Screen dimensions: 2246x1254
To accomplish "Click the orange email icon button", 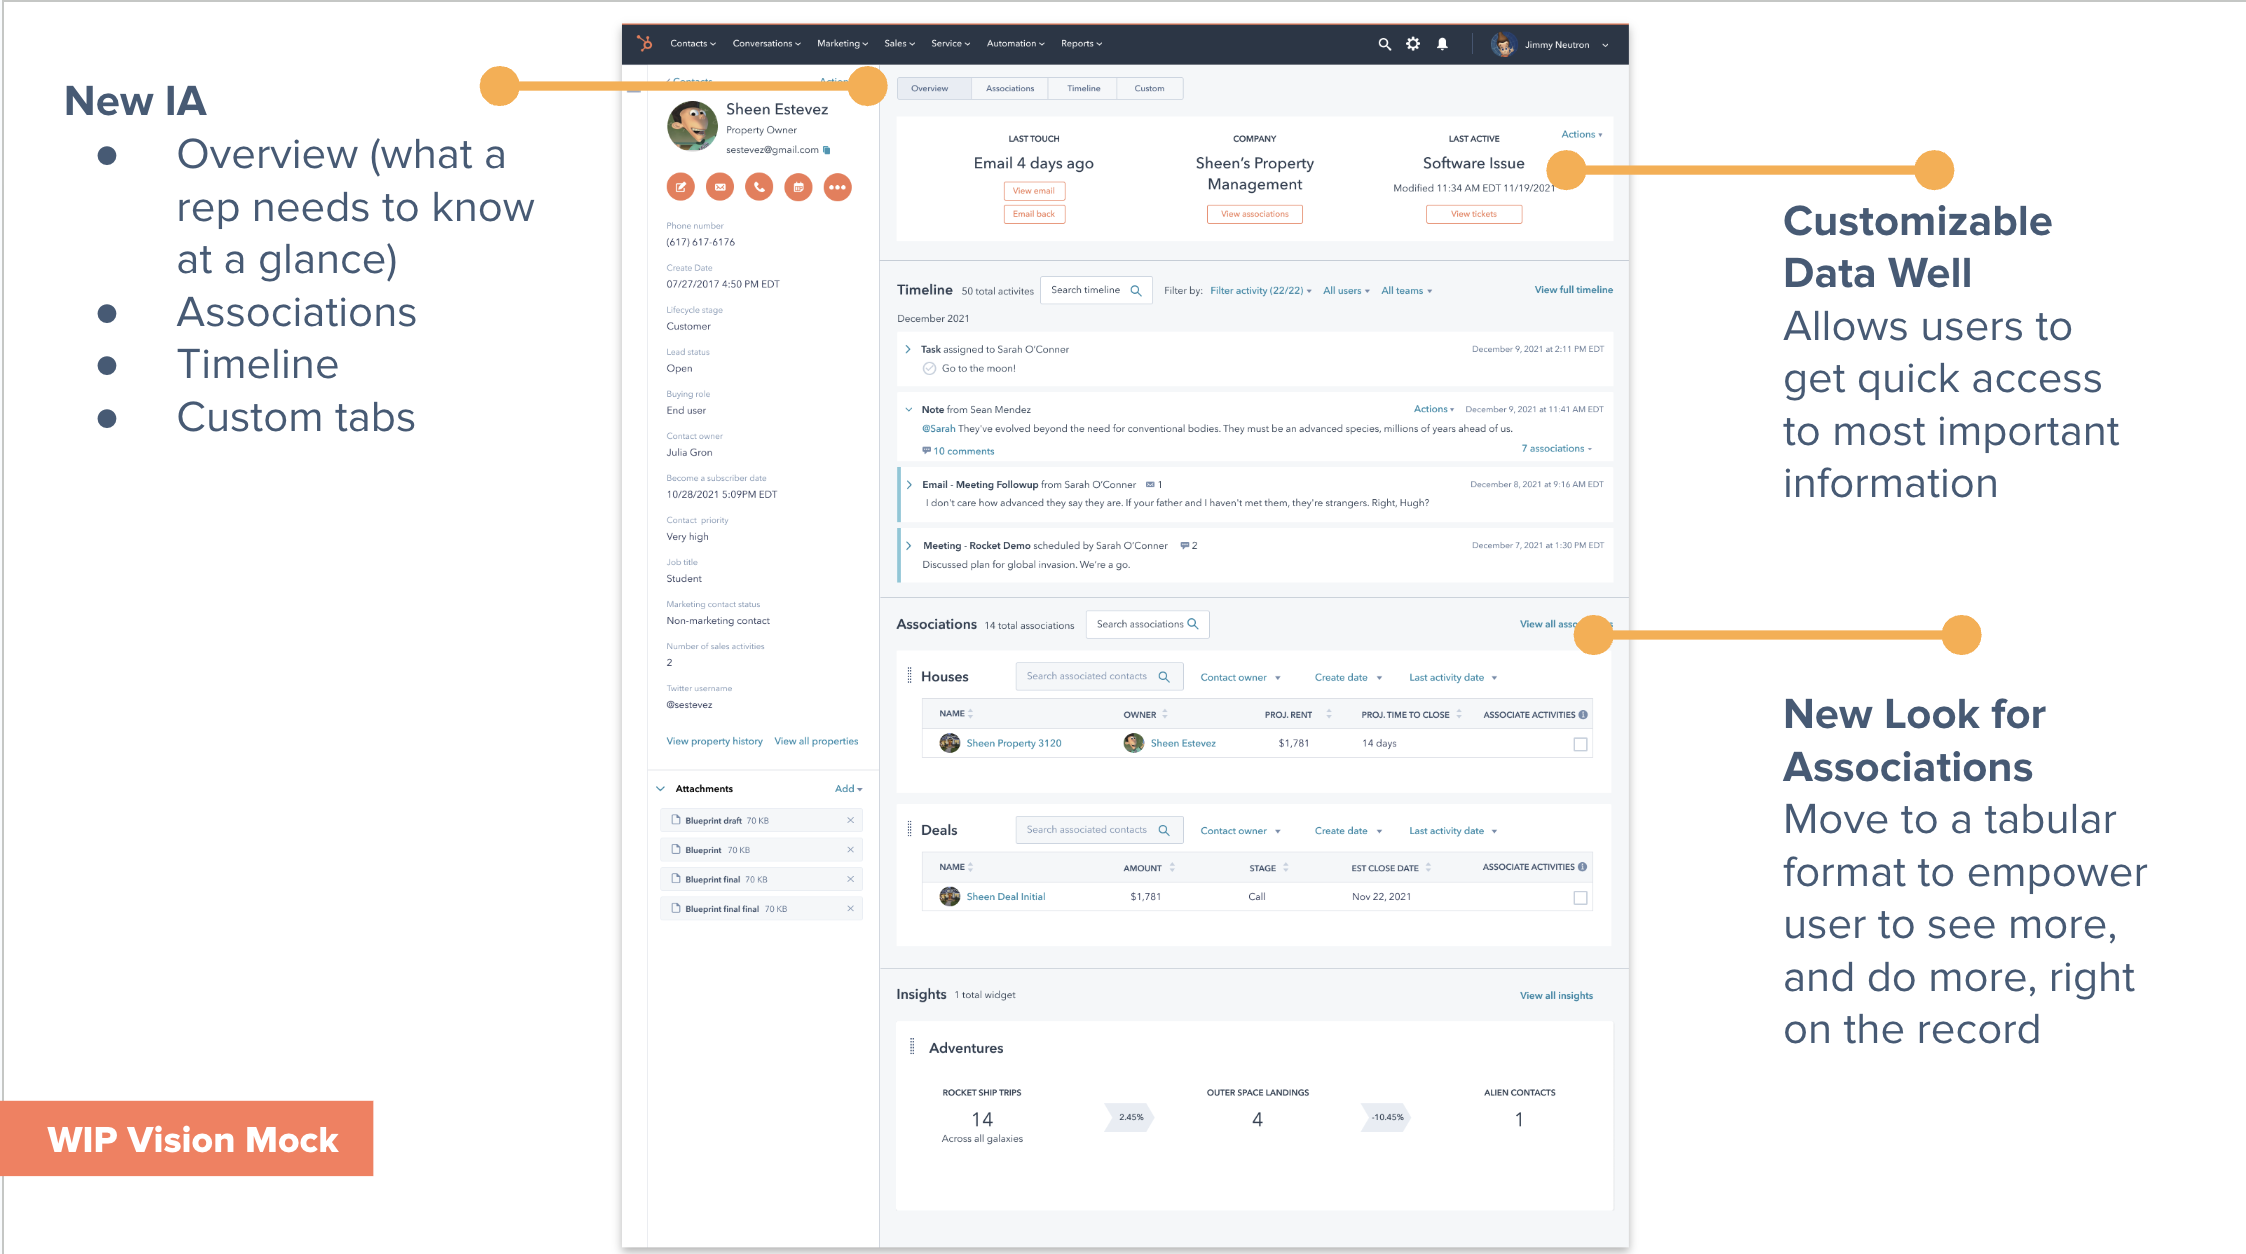I will (x=720, y=187).
